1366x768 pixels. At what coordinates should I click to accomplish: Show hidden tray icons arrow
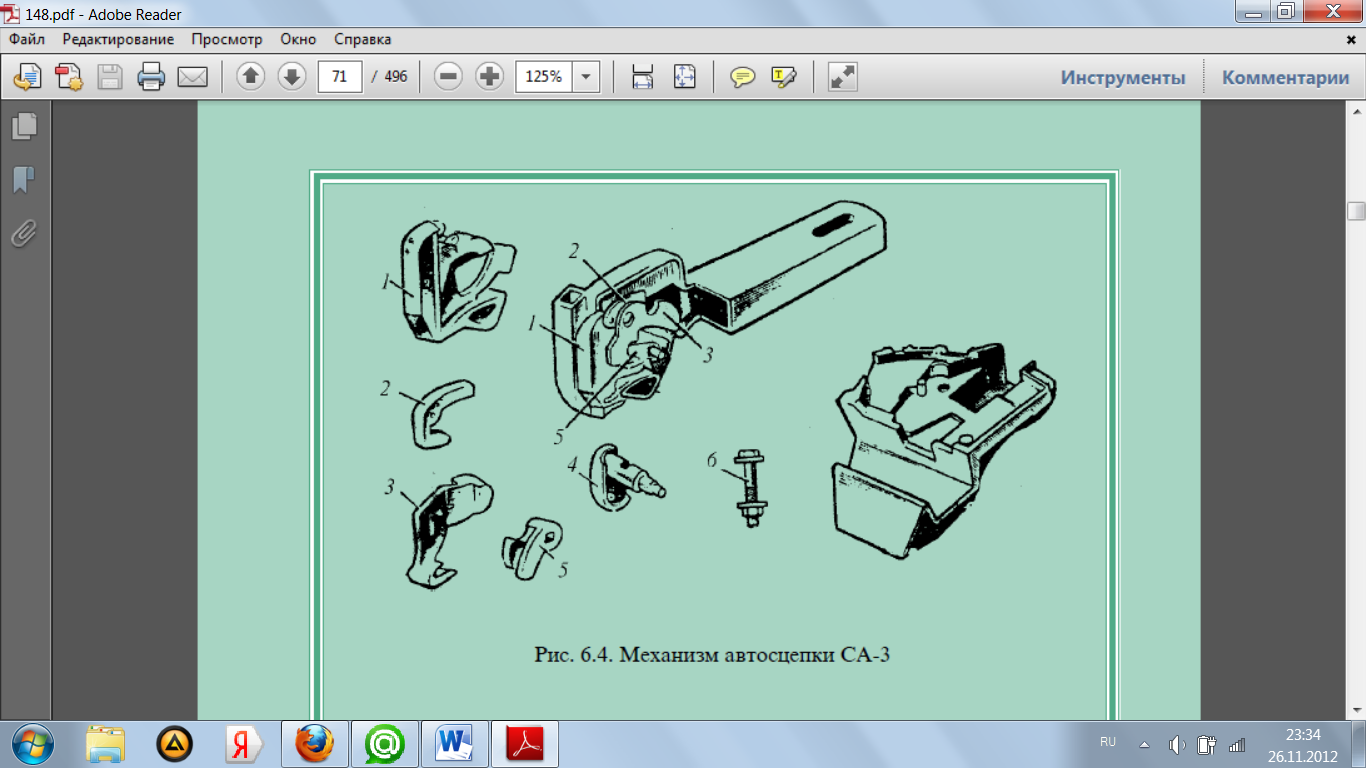[1144, 745]
